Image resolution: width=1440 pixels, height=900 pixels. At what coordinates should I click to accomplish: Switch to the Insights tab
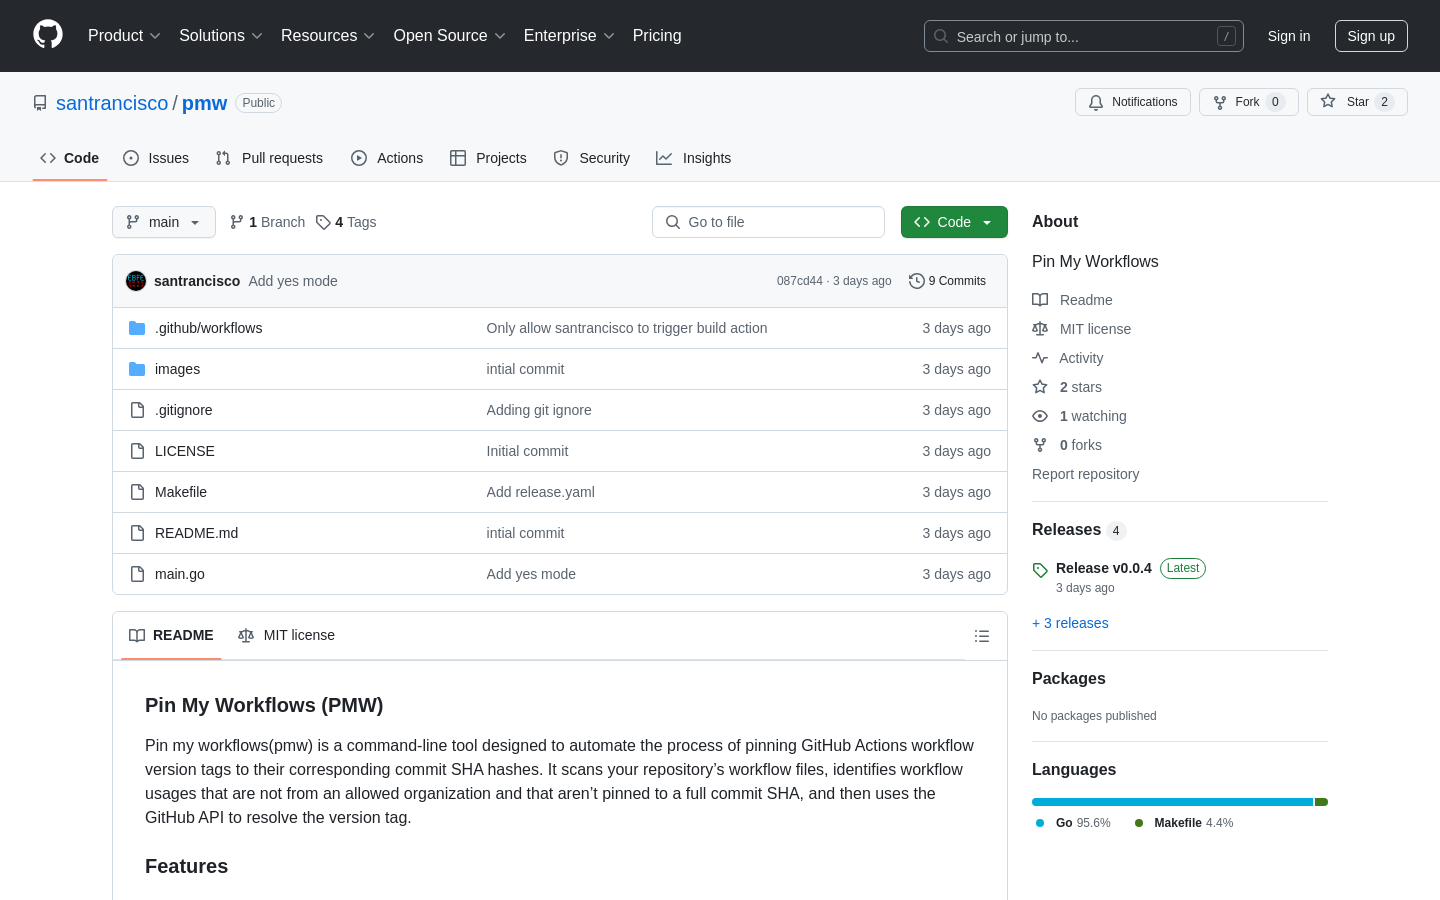pyautogui.click(x=694, y=158)
